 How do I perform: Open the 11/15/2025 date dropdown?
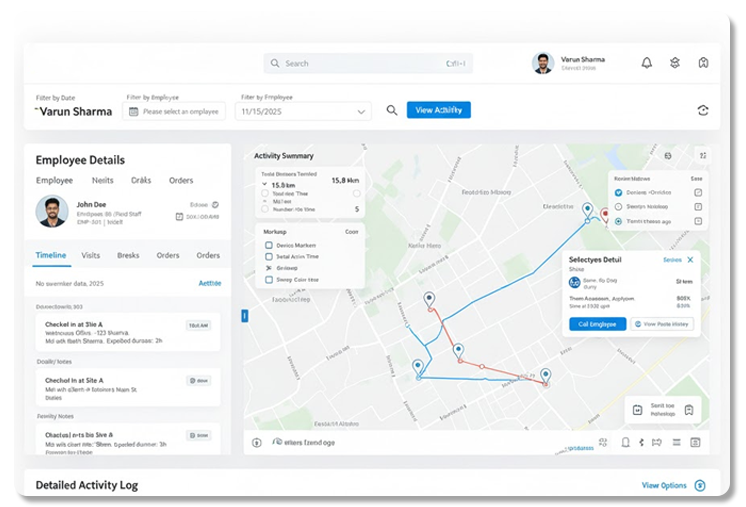coord(303,112)
